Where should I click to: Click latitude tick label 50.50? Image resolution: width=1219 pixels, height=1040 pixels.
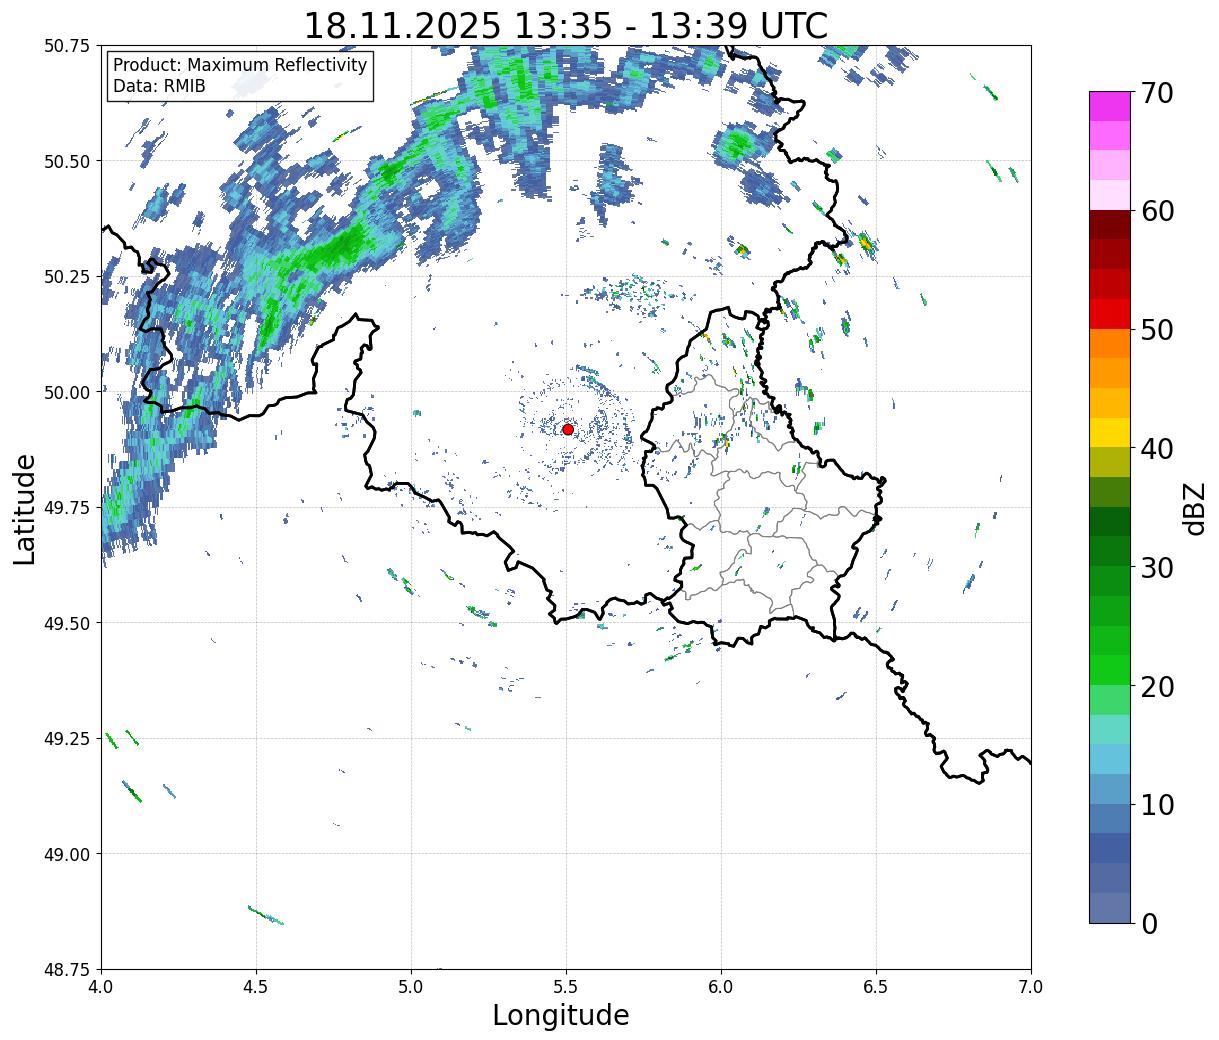pyautogui.click(x=67, y=161)
